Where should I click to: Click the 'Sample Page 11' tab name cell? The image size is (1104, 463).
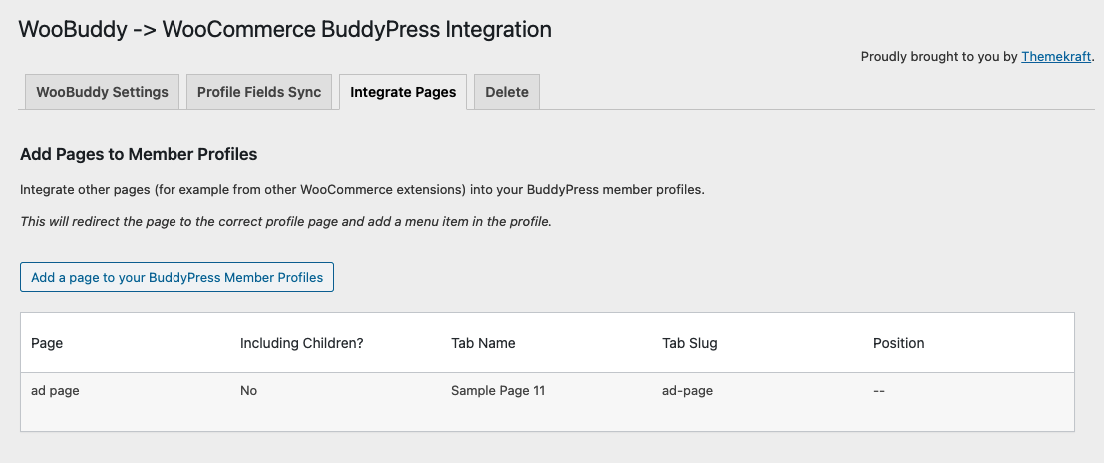click(x=498, y=391)
